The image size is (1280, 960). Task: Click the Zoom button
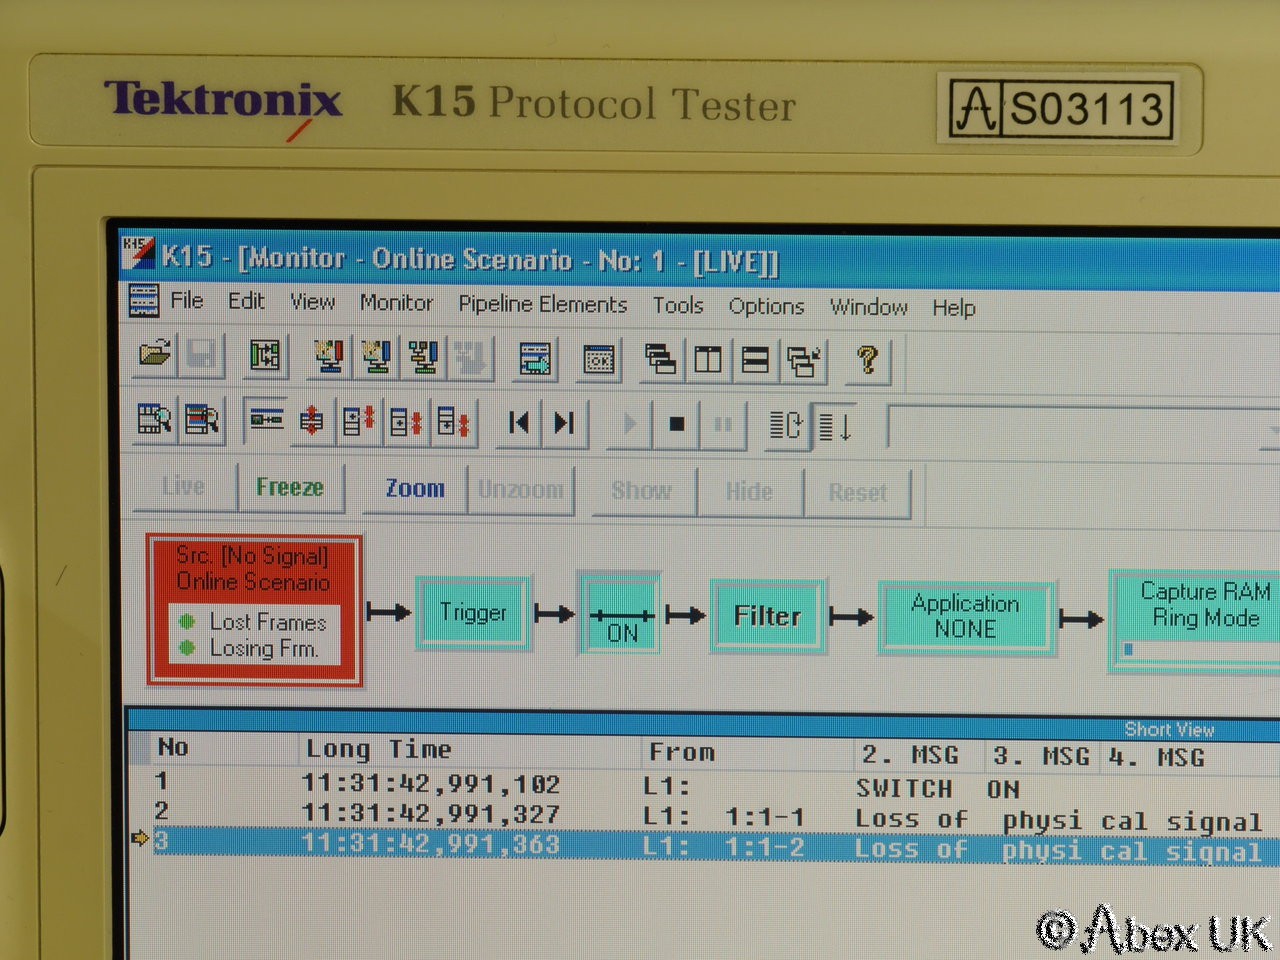(415, 489)
